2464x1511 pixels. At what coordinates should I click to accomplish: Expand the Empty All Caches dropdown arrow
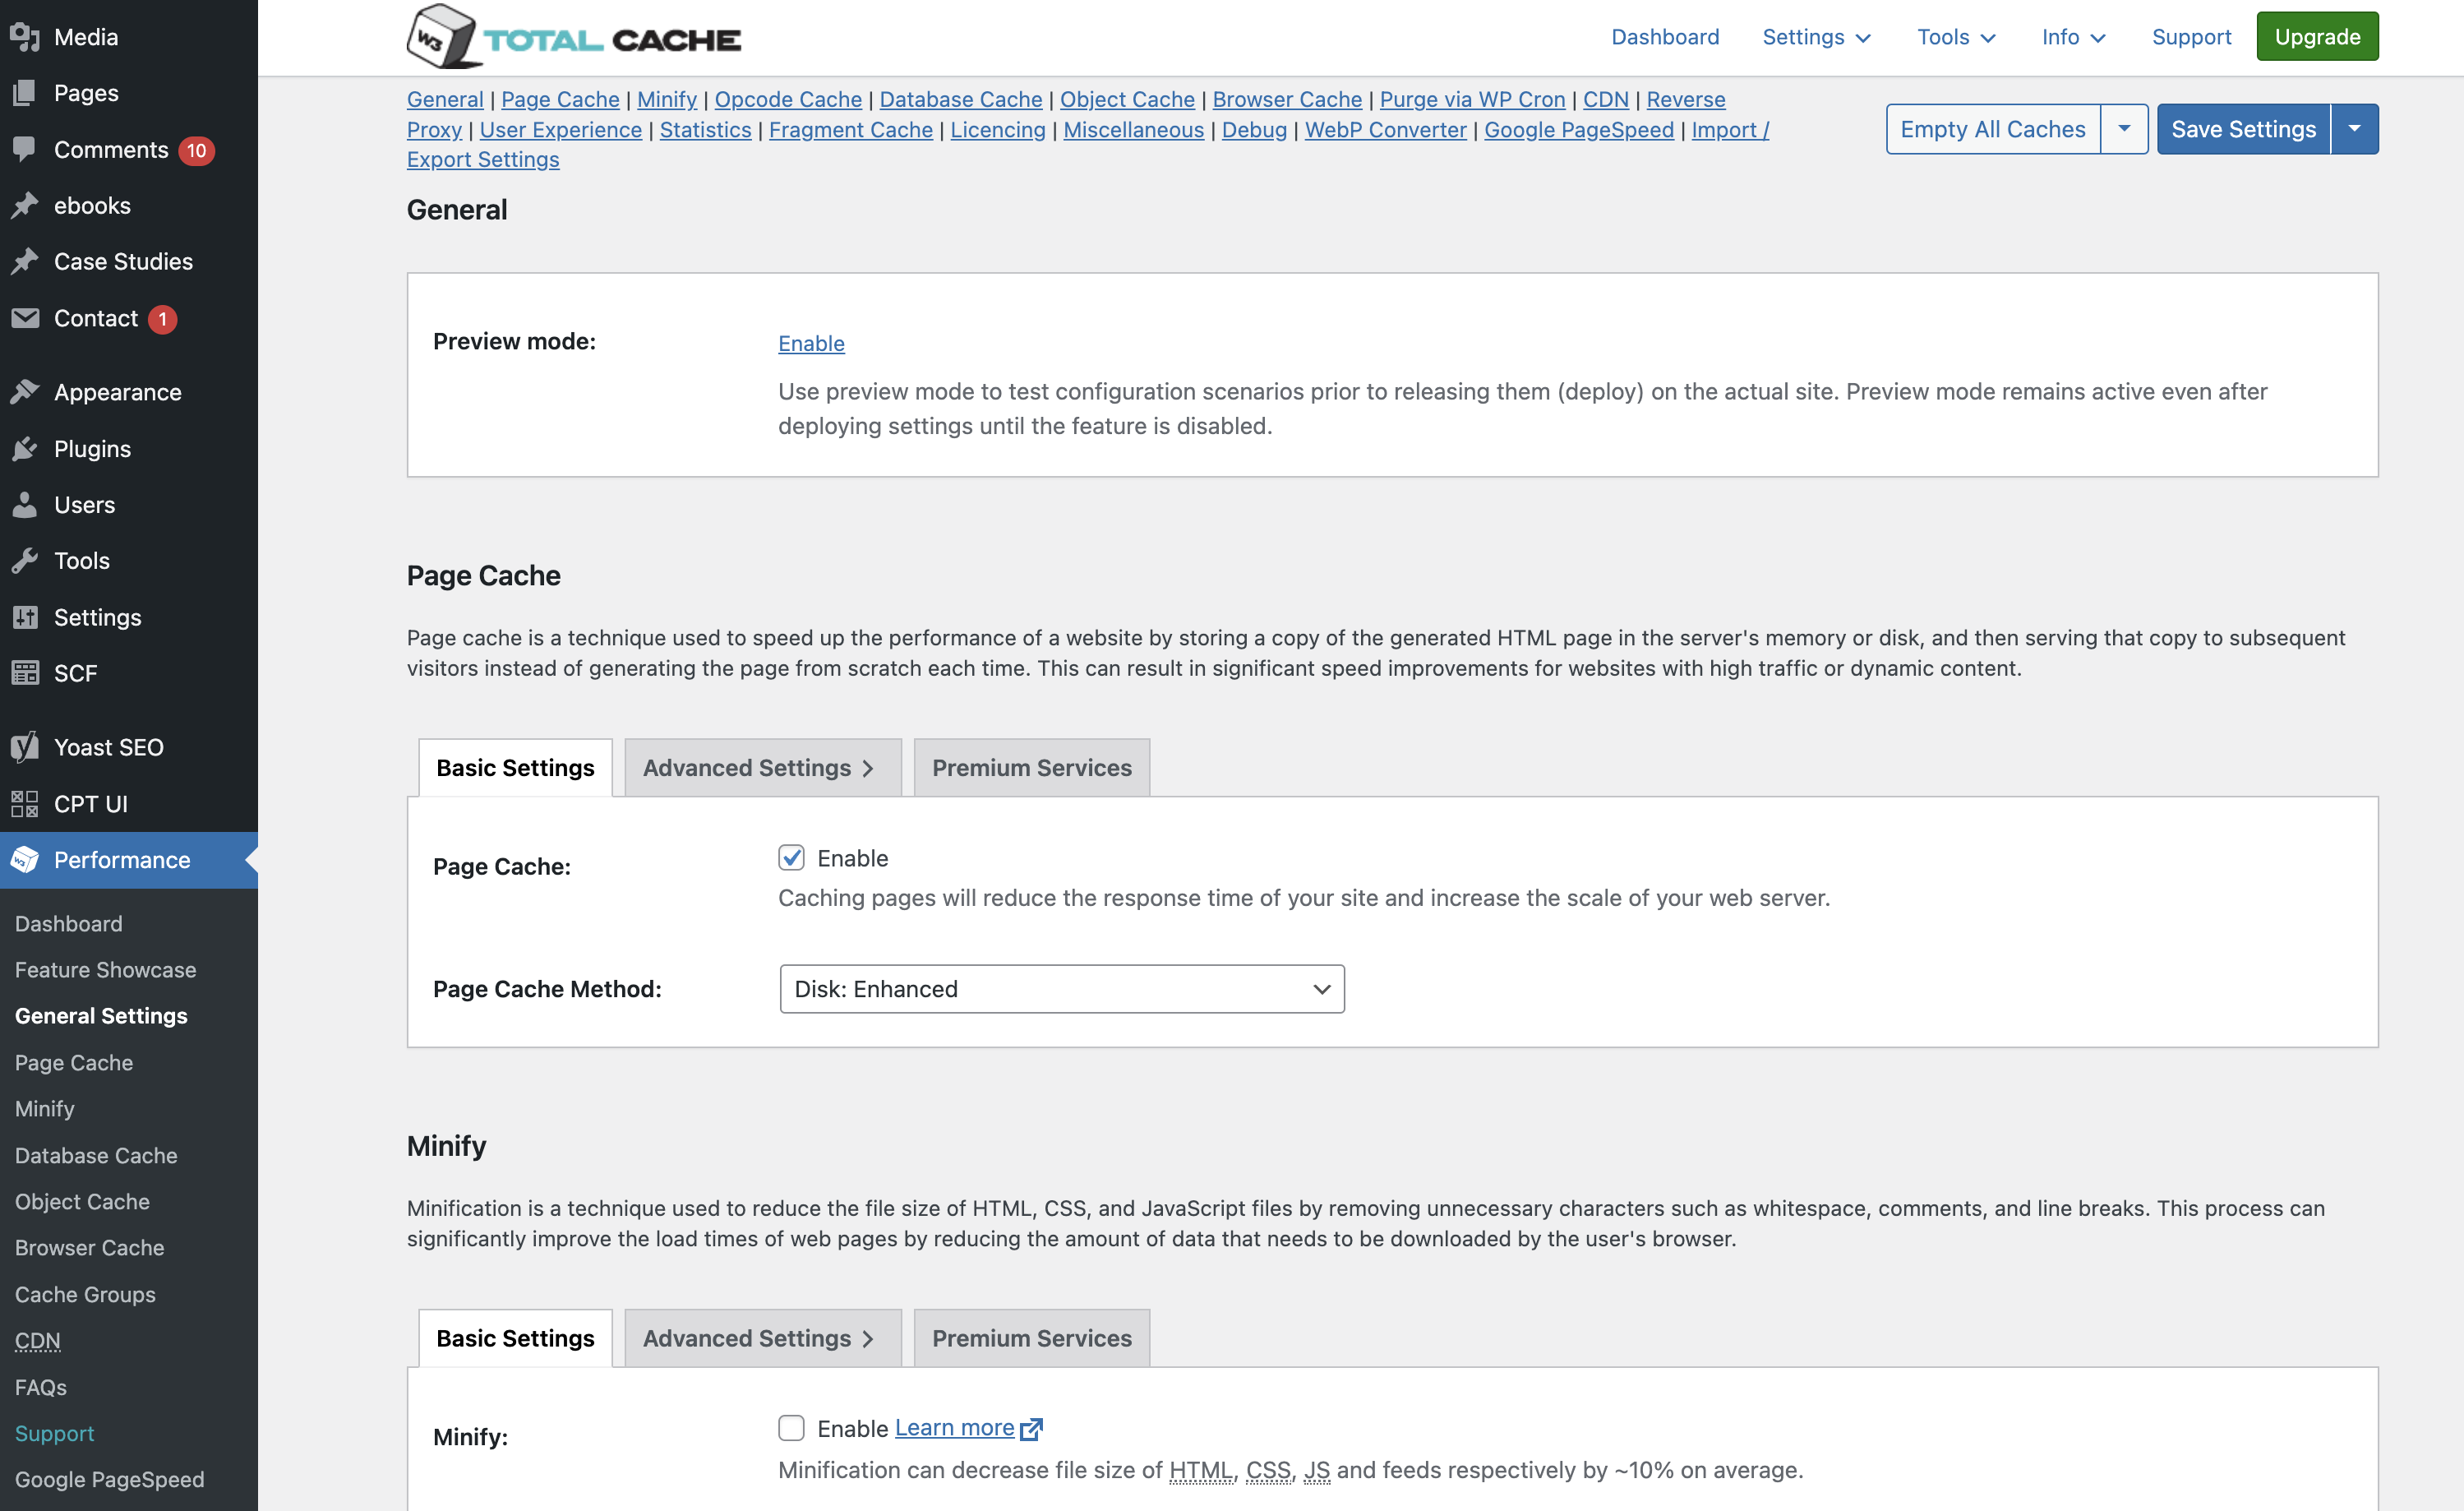tap(2125, 127)
